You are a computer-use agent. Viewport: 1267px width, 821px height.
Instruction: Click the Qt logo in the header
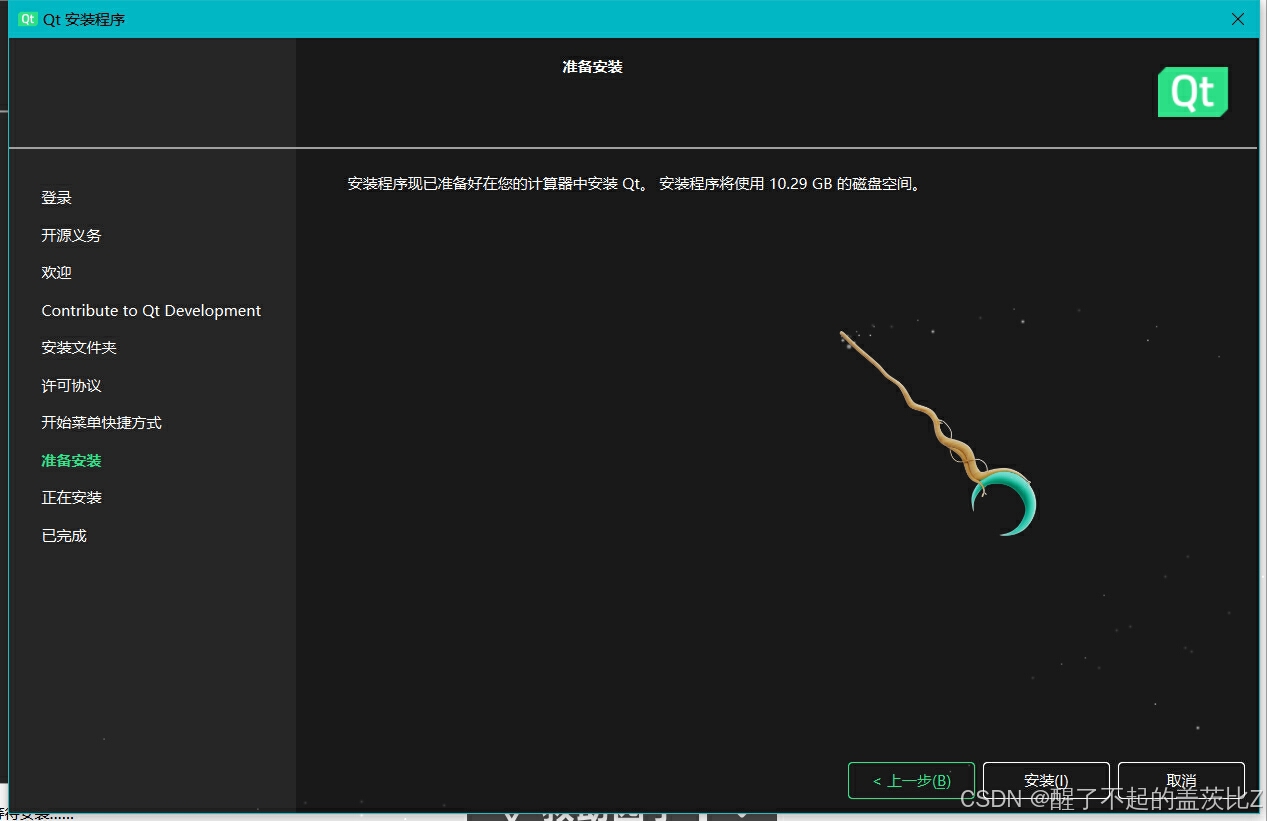click(x=1192, y=92)
